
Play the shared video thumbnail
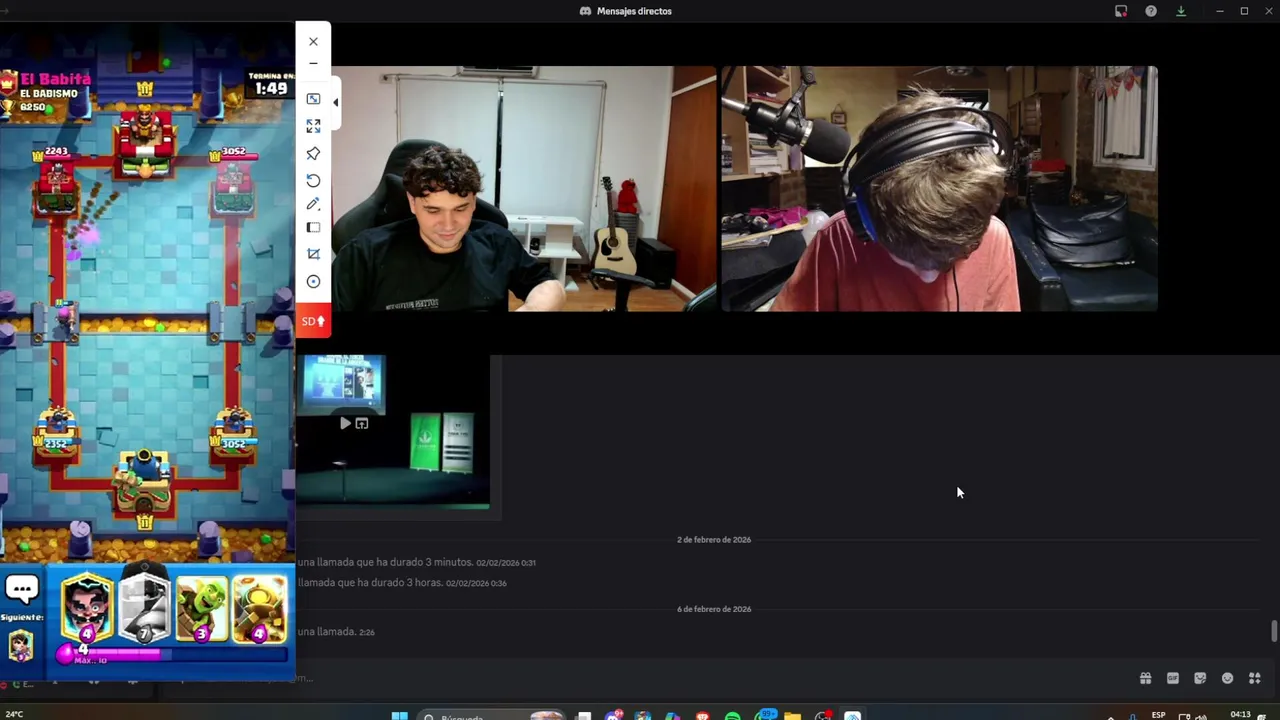345,423
